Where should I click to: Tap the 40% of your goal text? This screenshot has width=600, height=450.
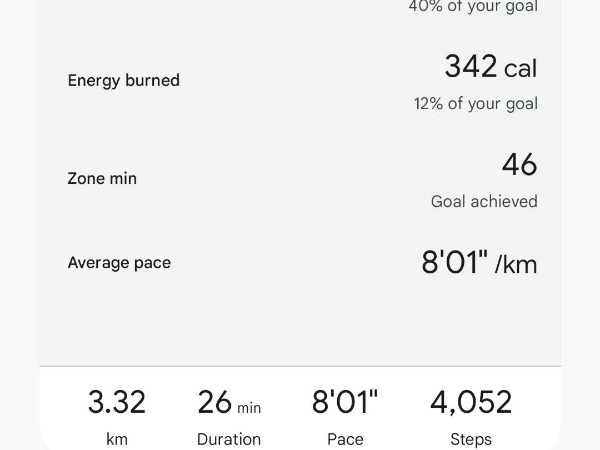tap(472, 7)
